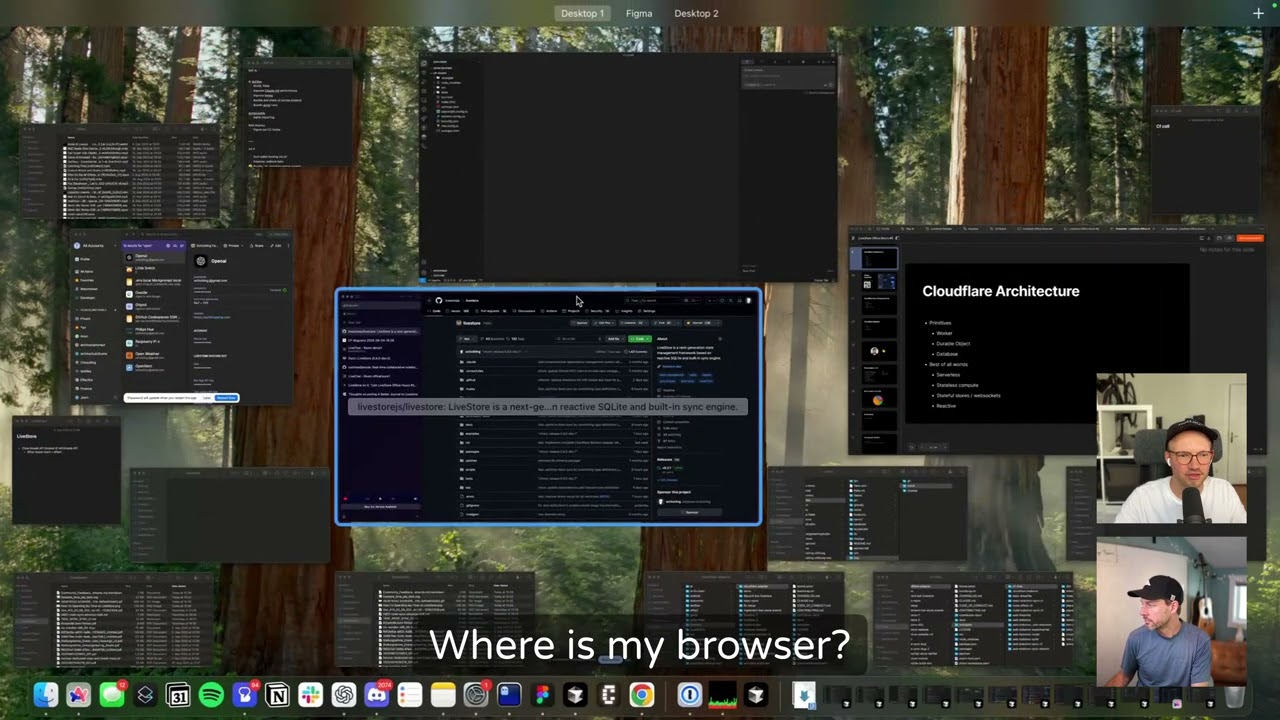Launch ChatGPT from the Dock
Viewport: 1280px width, 720px height.
coord(343,695)
